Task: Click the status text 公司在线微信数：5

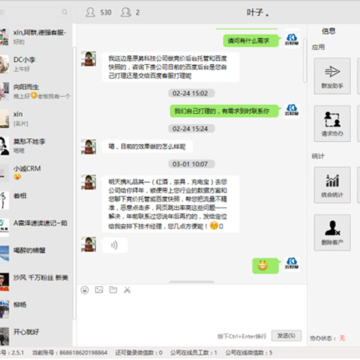Action: click(x=249, y=352)
